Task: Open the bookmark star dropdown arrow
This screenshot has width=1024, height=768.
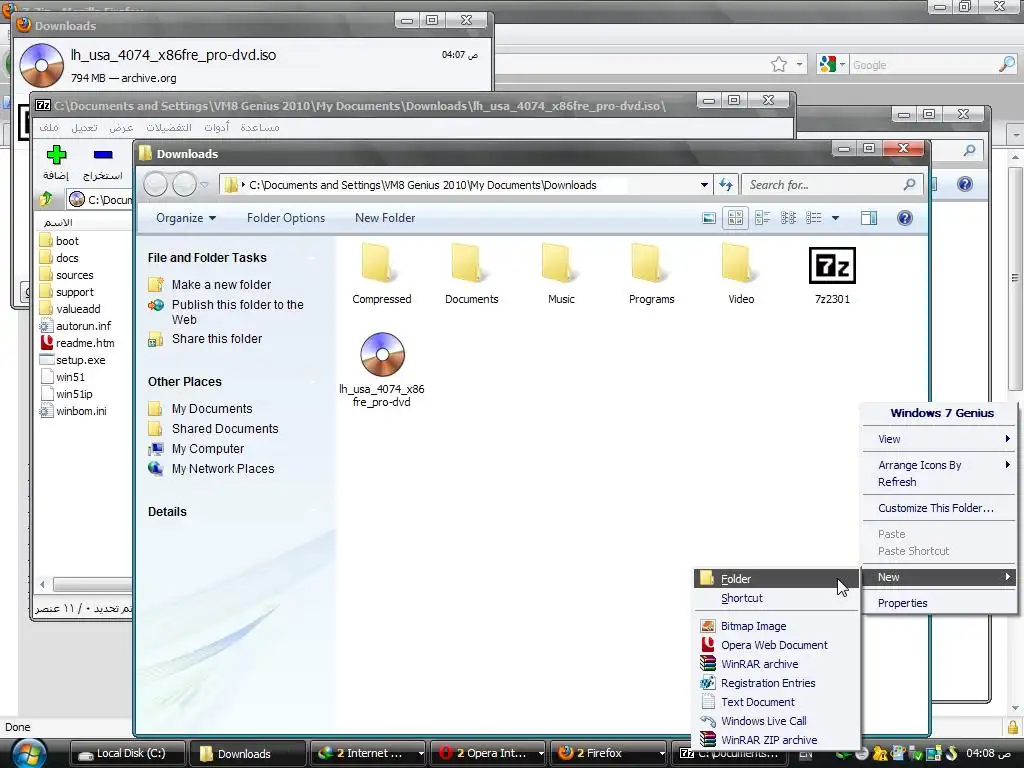Action: pos(799,65)
